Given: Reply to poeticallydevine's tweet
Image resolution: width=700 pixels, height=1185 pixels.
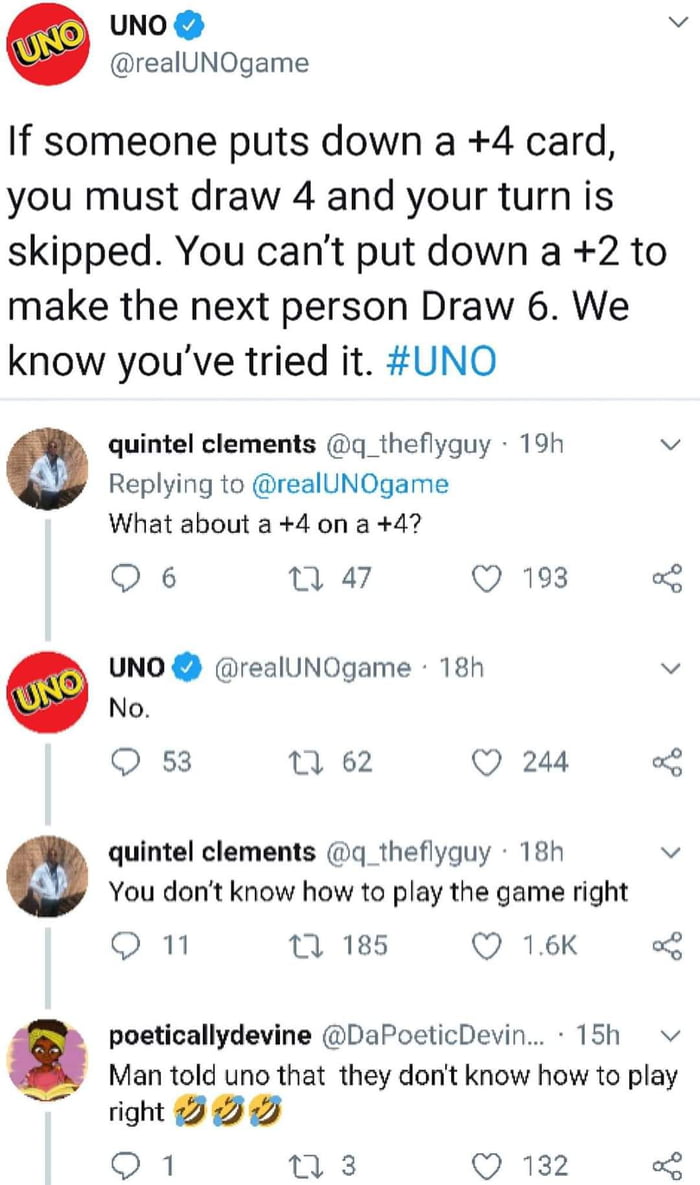Looking at the screenshot, I should [x=125, y=1165].
